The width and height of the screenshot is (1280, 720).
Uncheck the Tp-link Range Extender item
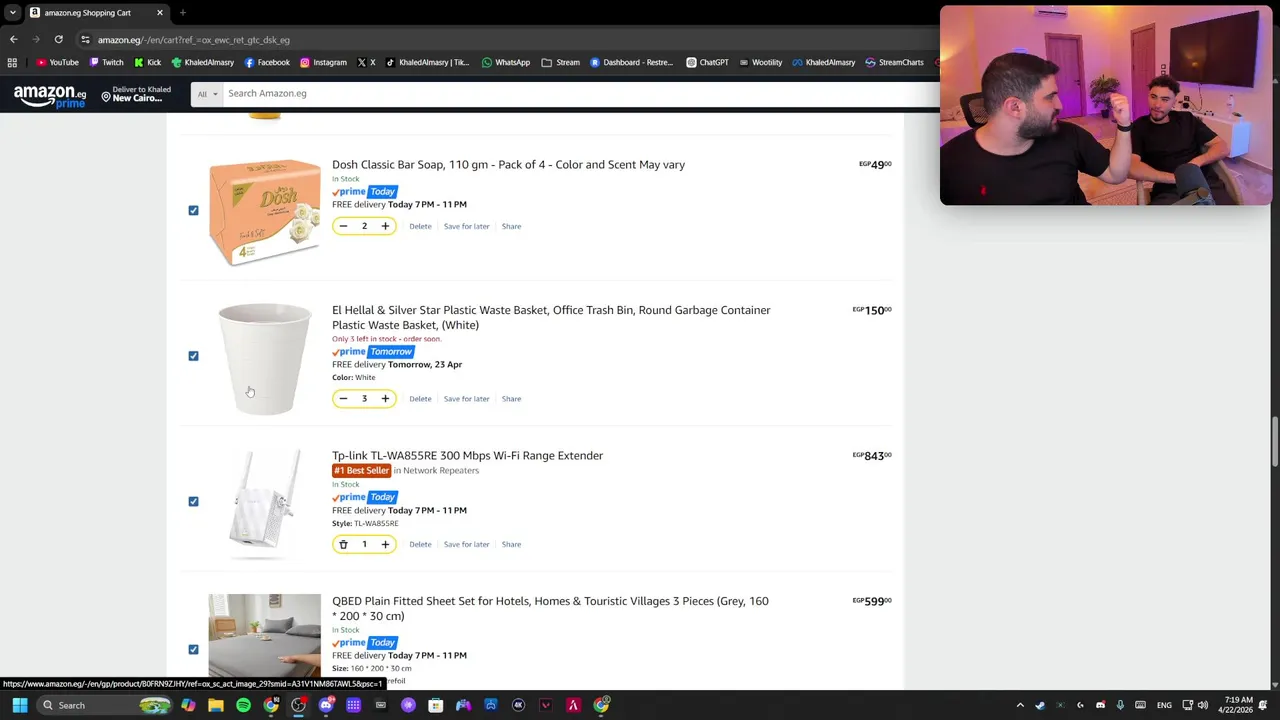coord(193,501)
